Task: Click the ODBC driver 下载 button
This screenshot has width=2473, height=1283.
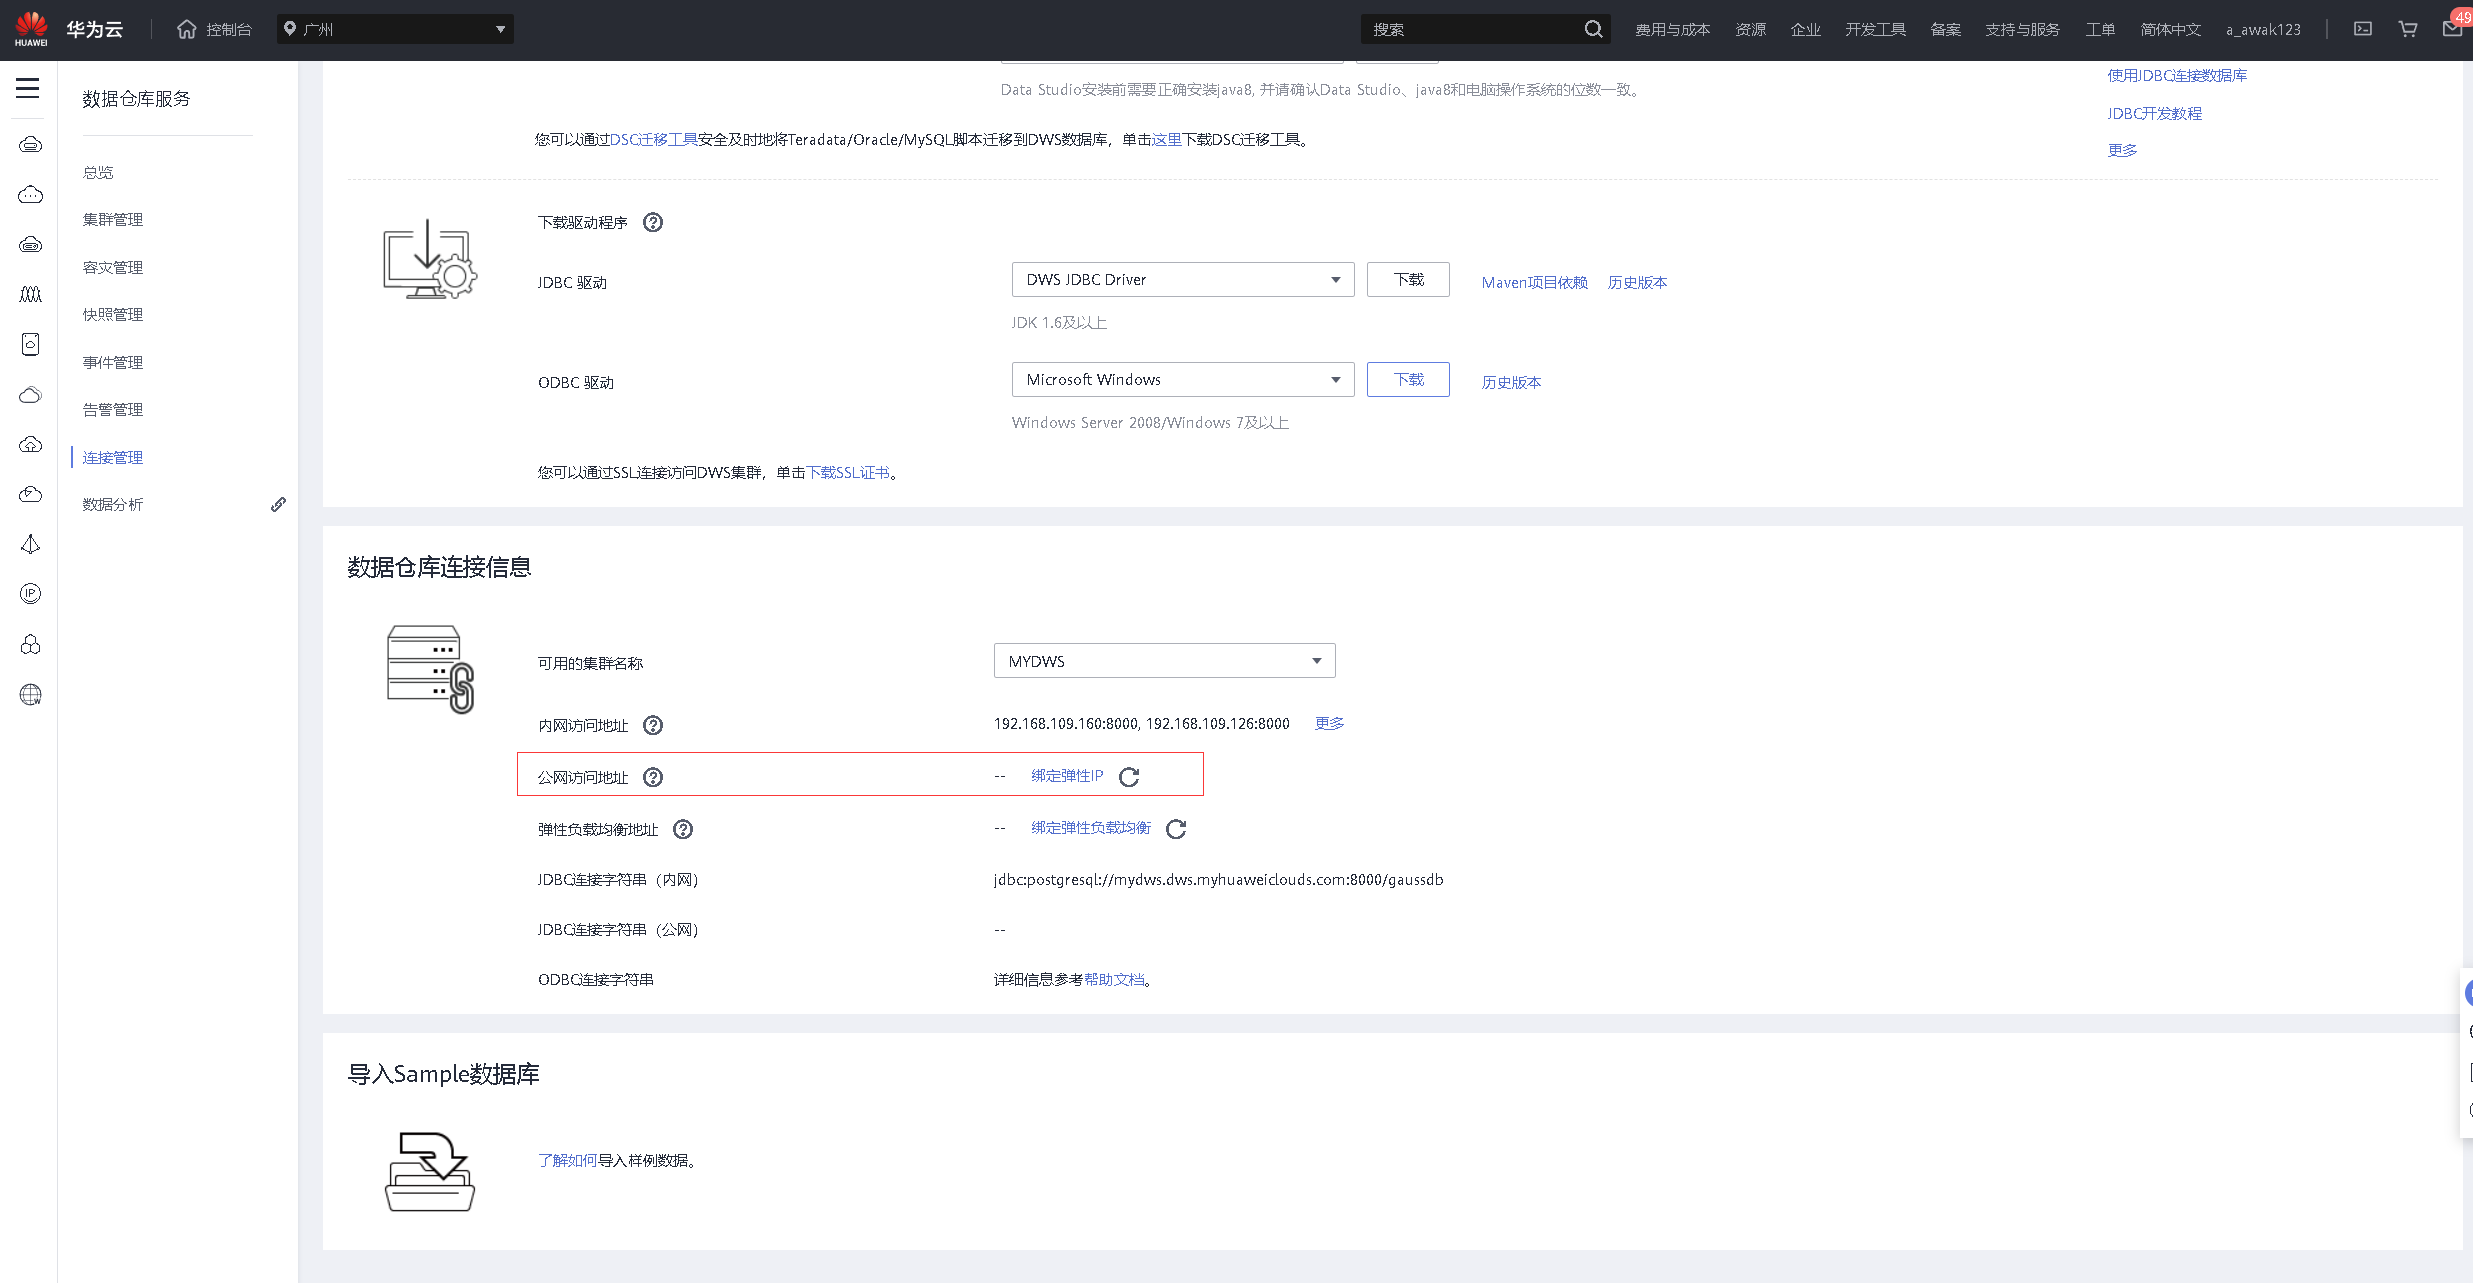Action: 1408,380
